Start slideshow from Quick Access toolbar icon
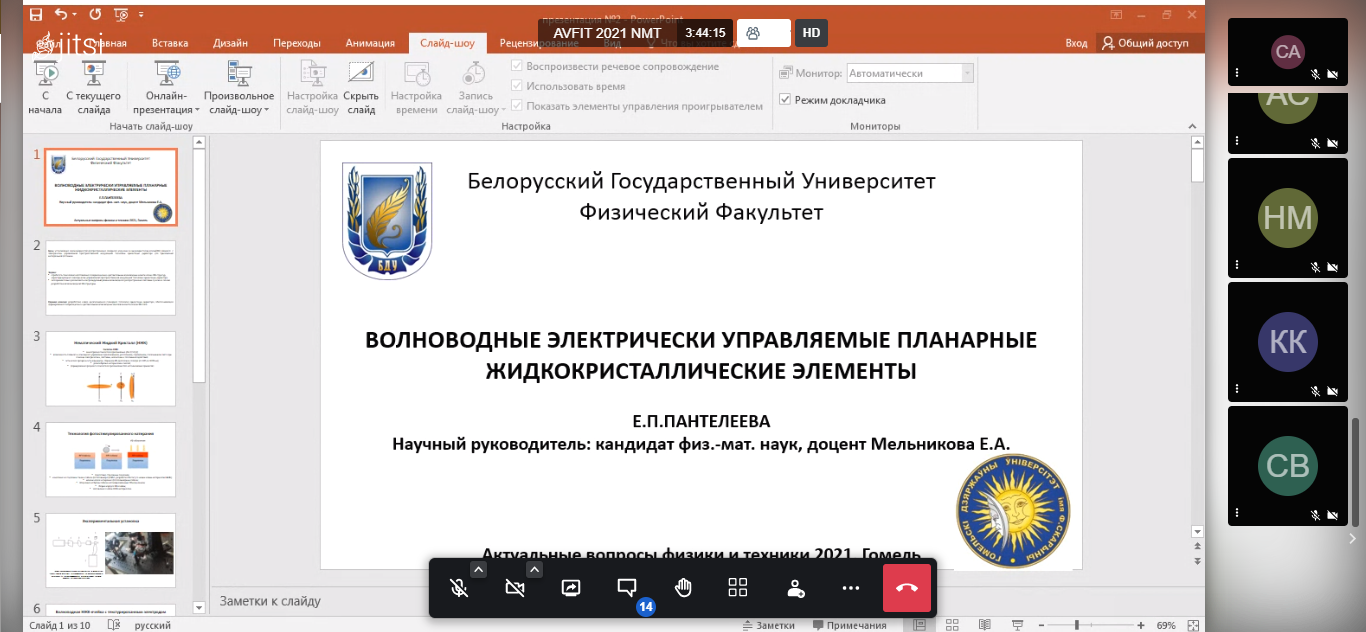 122,15
